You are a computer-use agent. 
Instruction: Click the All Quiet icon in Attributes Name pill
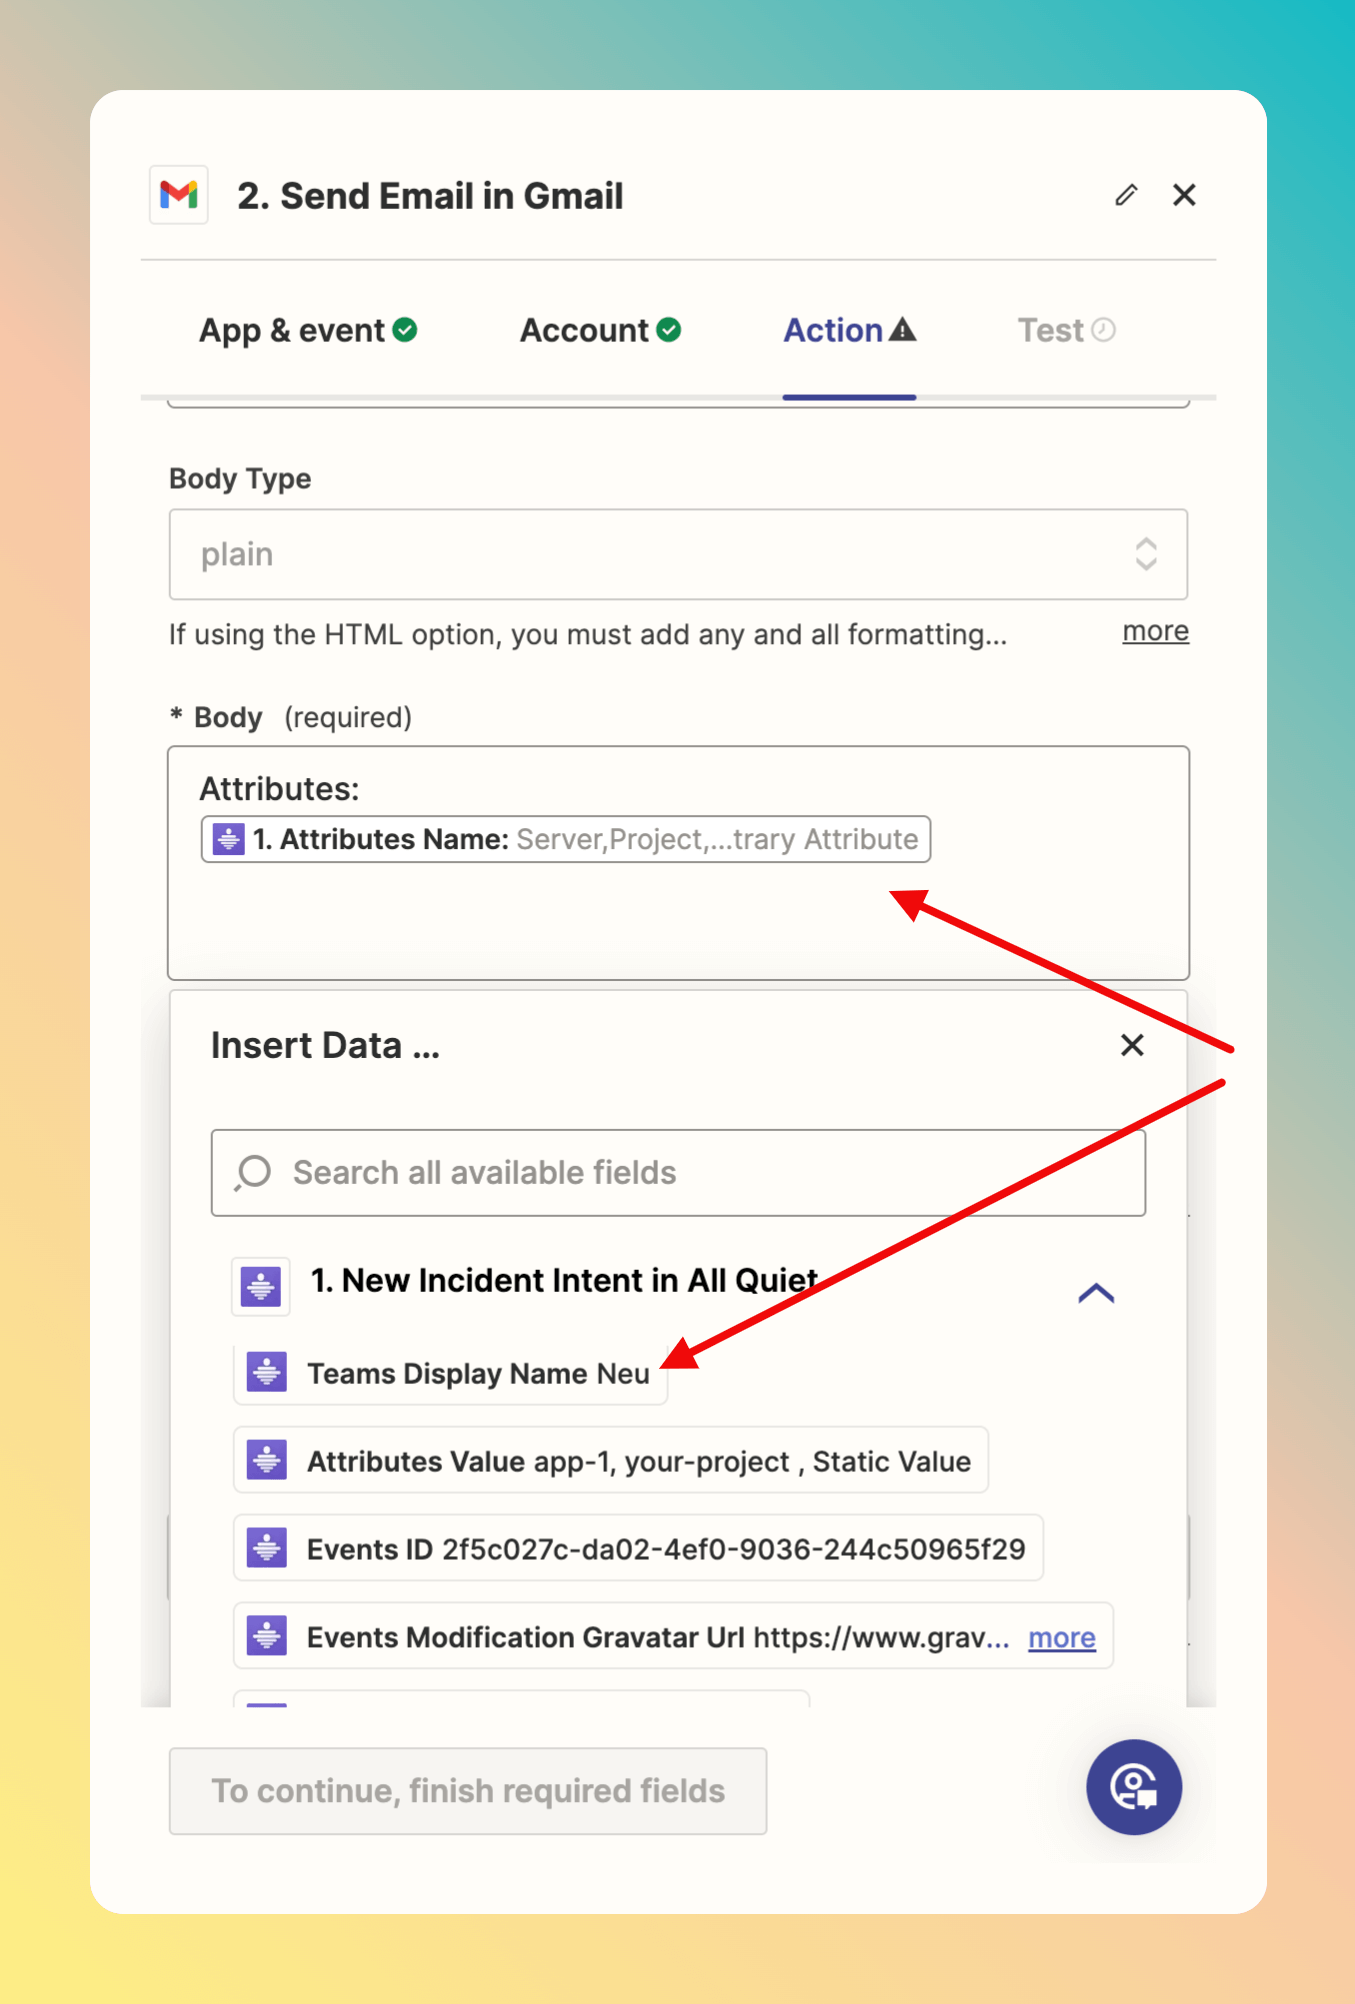(228, 839)
